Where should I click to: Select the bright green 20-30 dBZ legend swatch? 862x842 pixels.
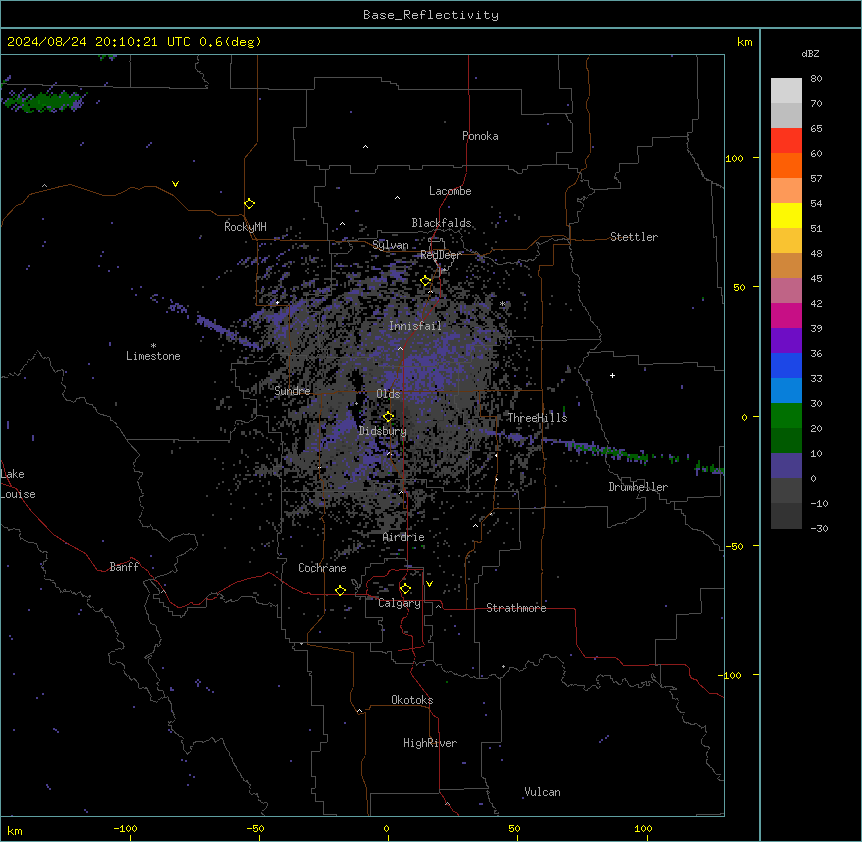[786, 416]
